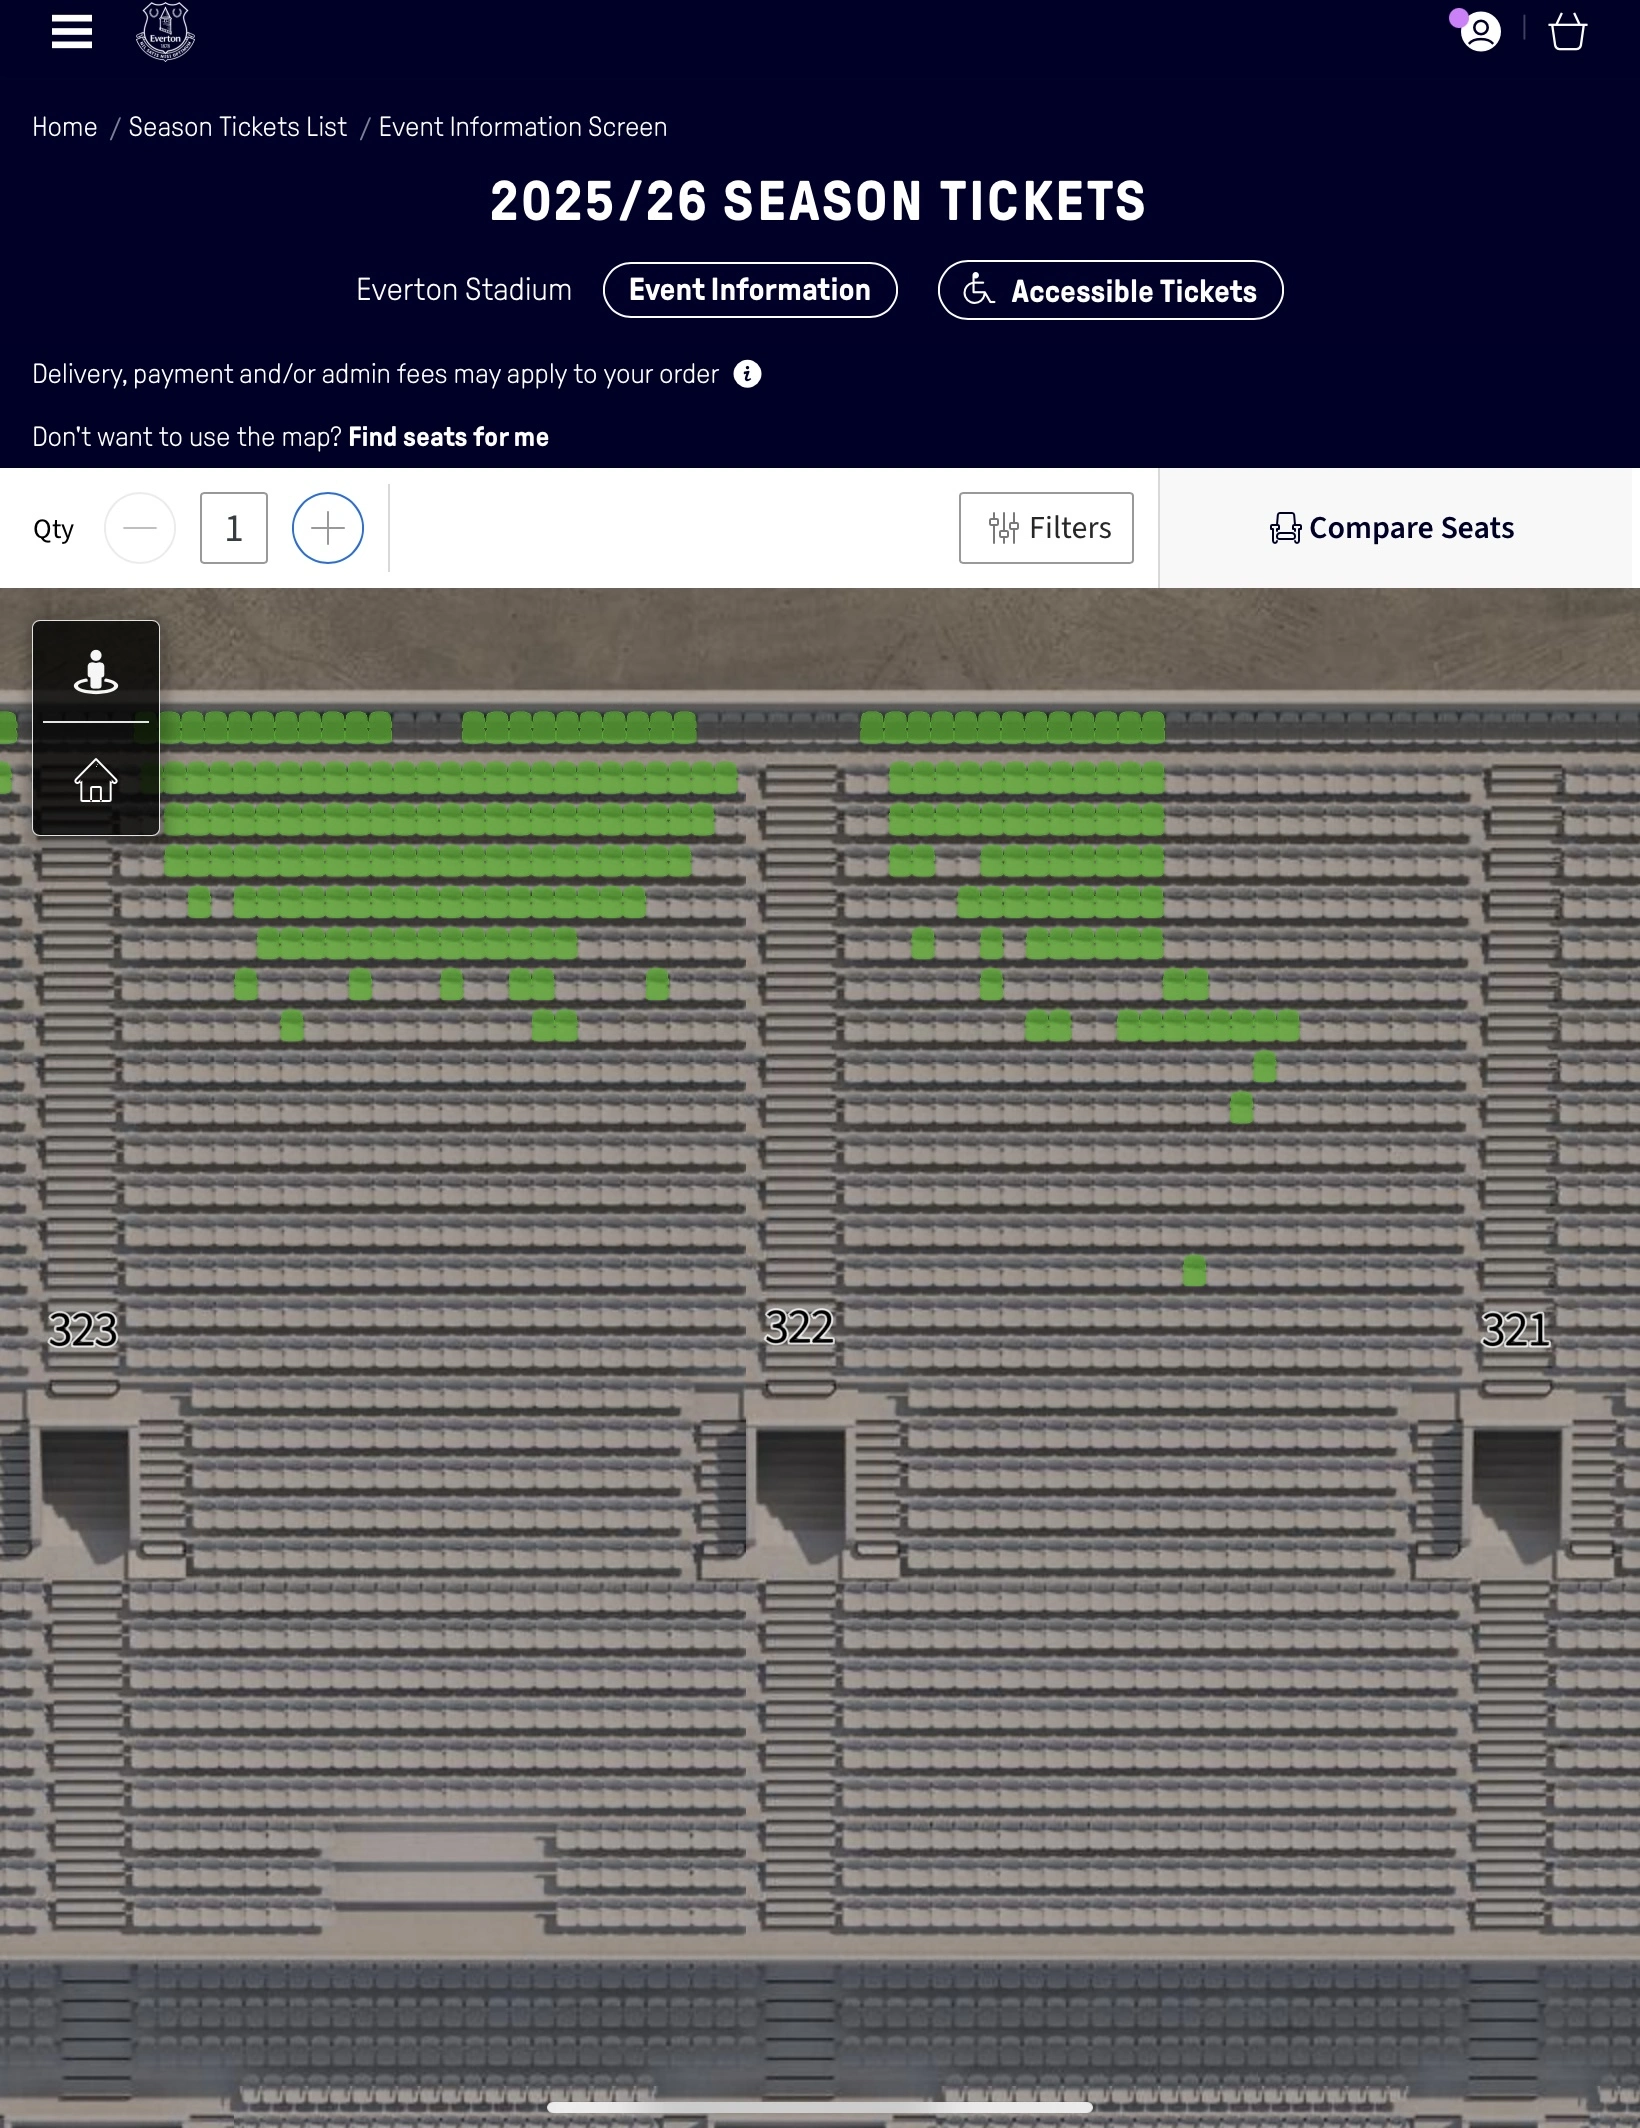Click the Everton club crest logo
The height and width of the screenshot is (2128, 1640).
click(x=165, y=32)
